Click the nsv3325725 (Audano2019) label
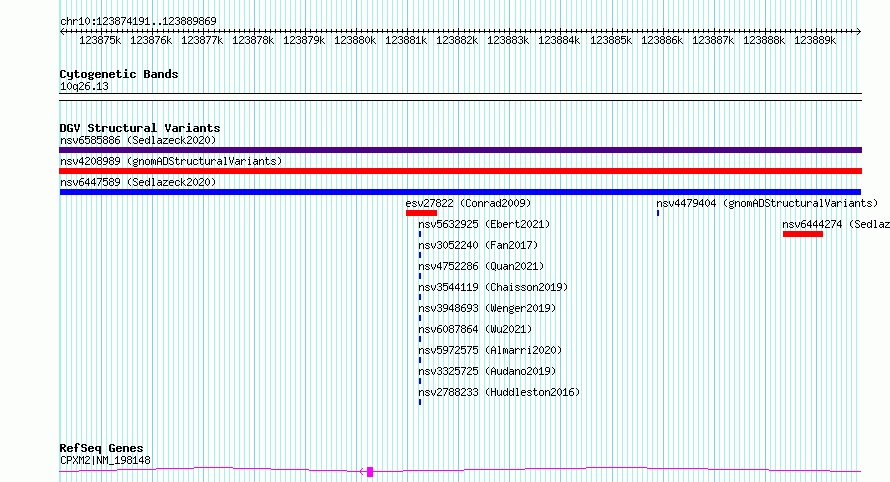Image resolution: width=890 pixels, height=482 pixels. (487, 371)
